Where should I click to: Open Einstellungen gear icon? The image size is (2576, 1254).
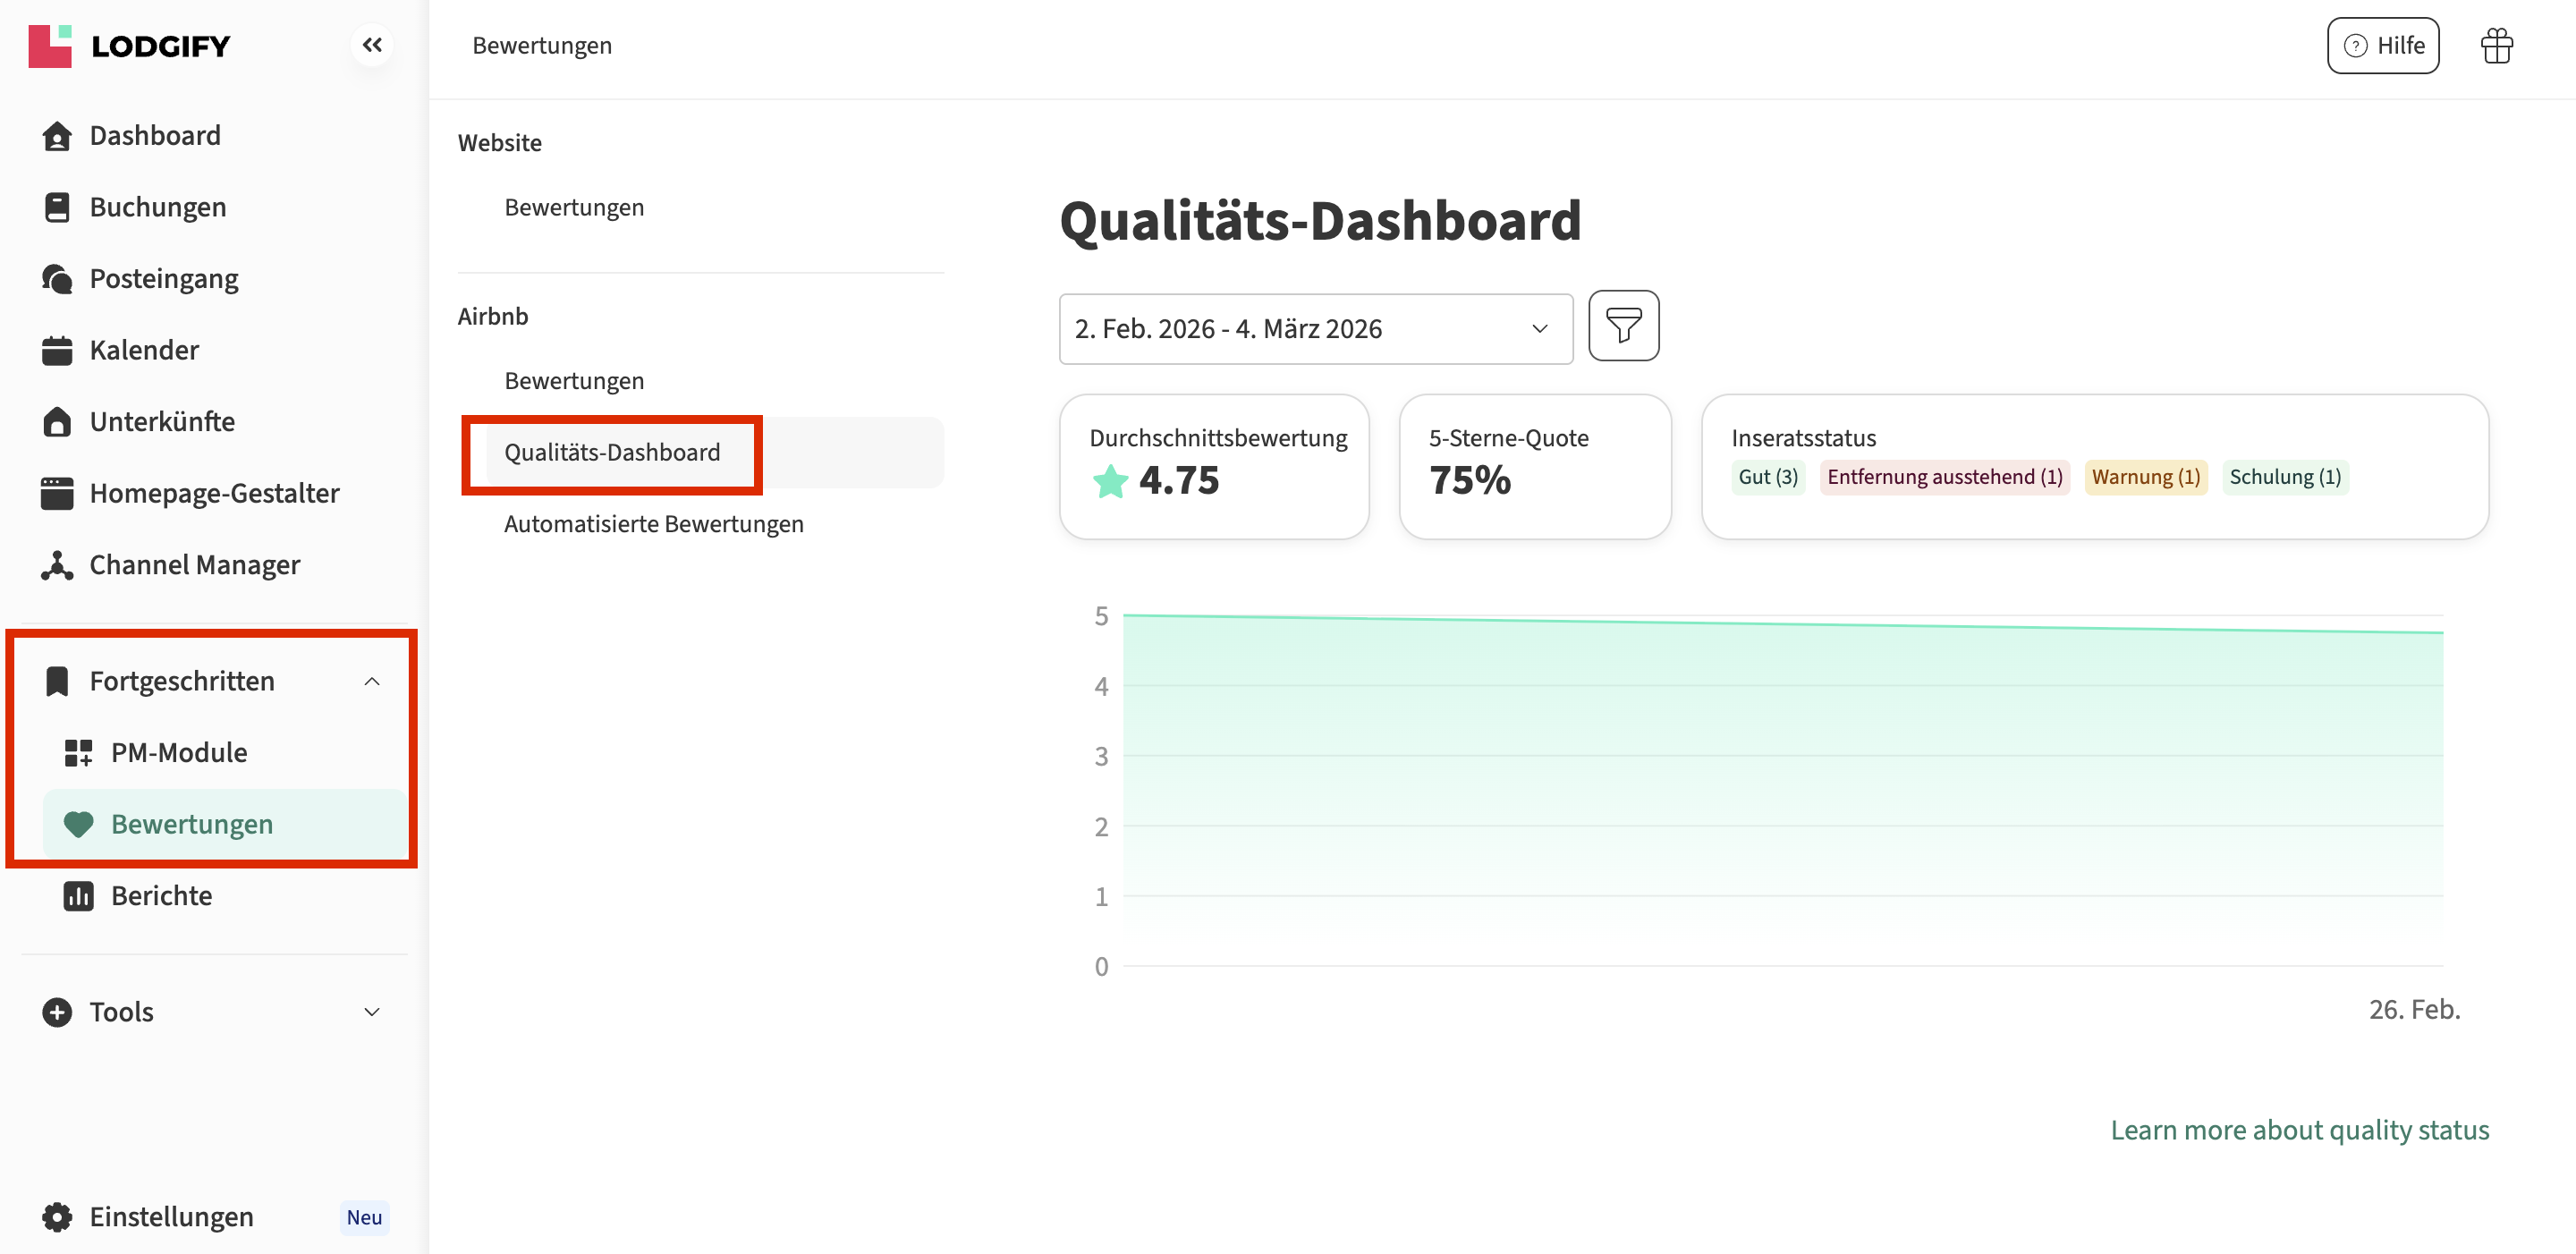click(x=57, y=1217)
